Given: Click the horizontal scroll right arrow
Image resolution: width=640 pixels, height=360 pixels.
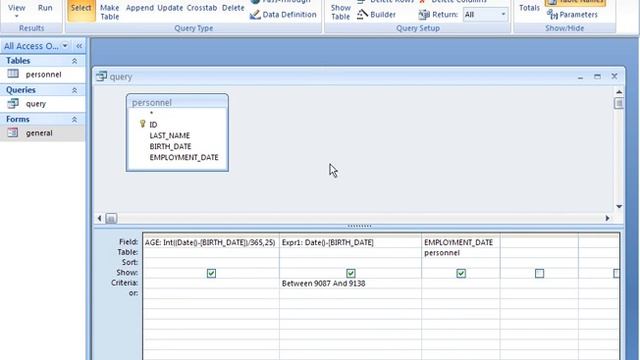Looking at the screenshot, I should coord(607,218).
